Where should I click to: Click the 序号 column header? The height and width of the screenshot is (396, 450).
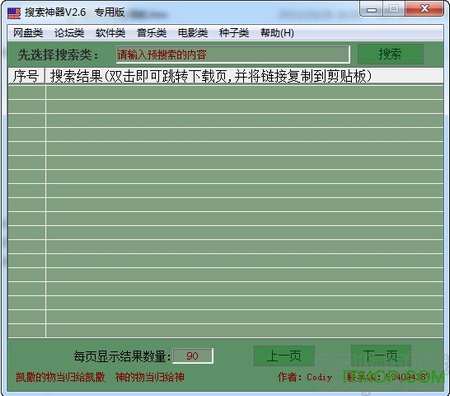26,77
